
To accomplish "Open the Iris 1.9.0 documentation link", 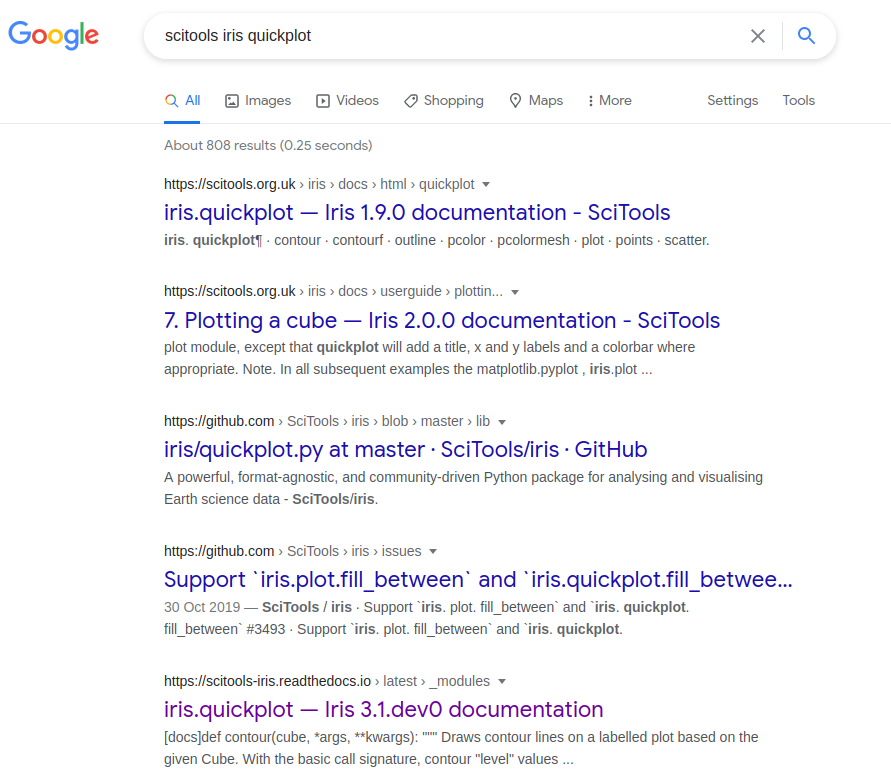I will 417,212.
